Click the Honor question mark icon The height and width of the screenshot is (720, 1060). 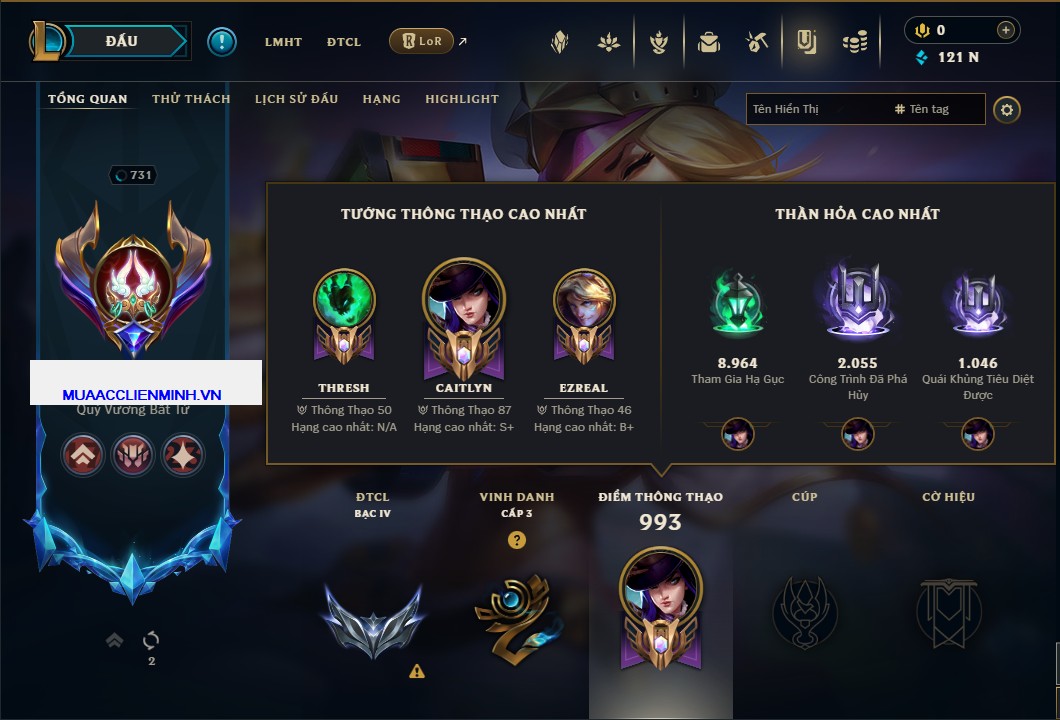[516, 539]
